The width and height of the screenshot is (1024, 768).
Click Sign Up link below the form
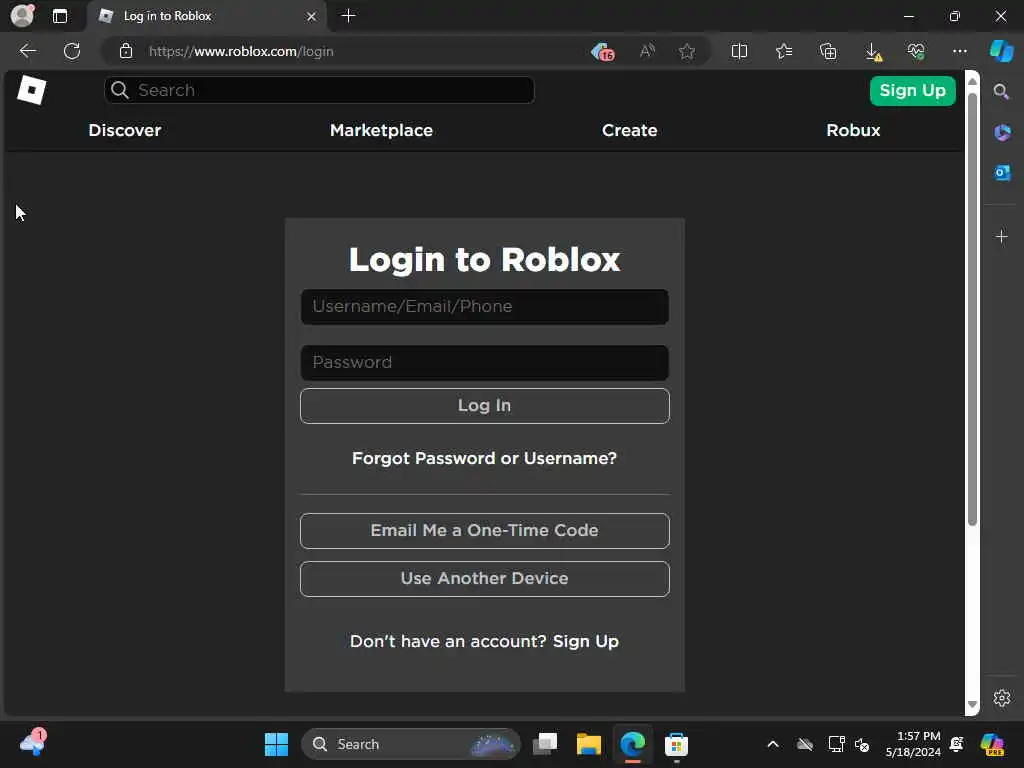[x=585, y=641]
